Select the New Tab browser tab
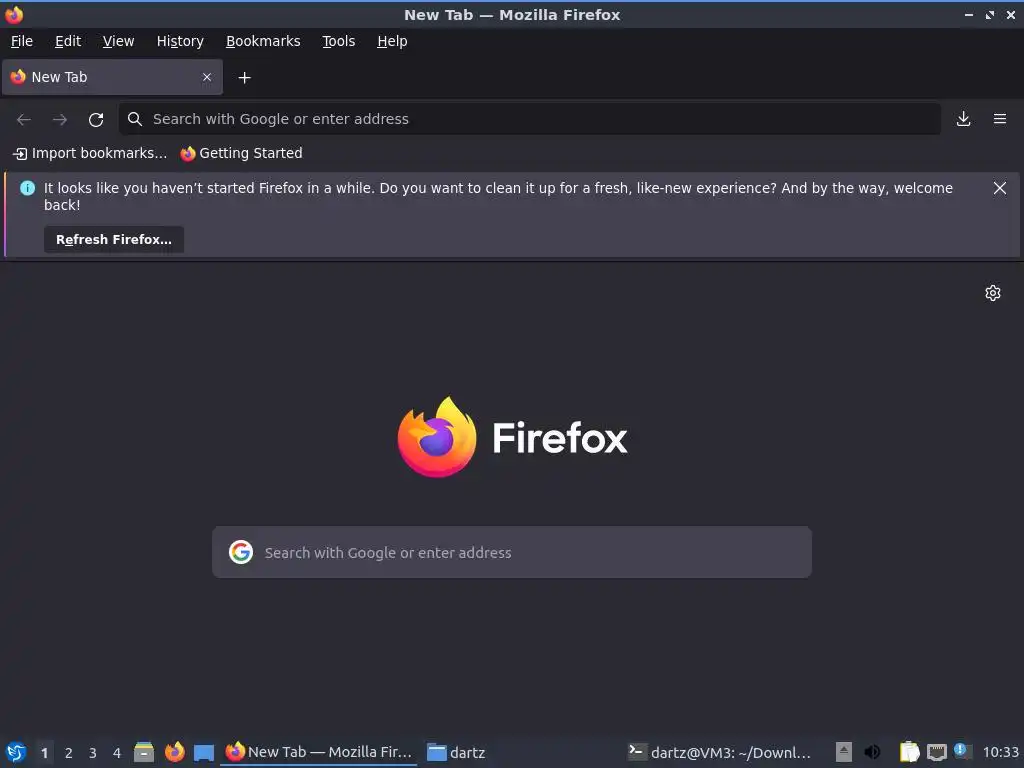This screenshot has width=1024, height=768. coord(112,77)
